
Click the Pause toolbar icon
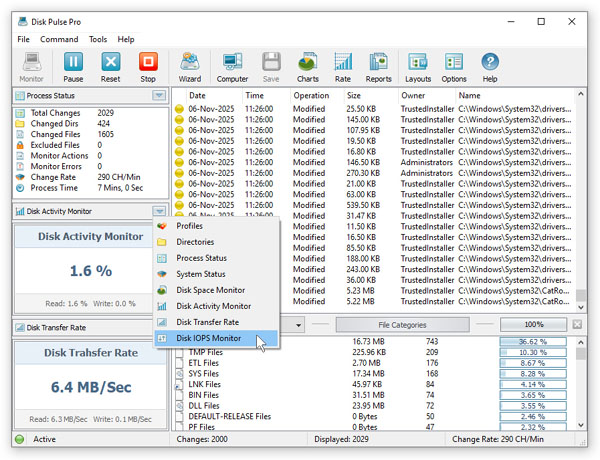coord(73,67)
